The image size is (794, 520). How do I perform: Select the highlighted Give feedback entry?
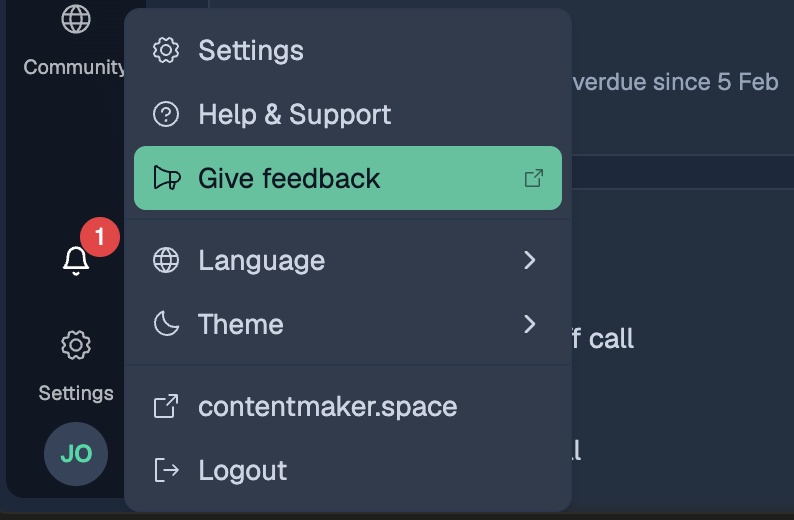(348, 178)
